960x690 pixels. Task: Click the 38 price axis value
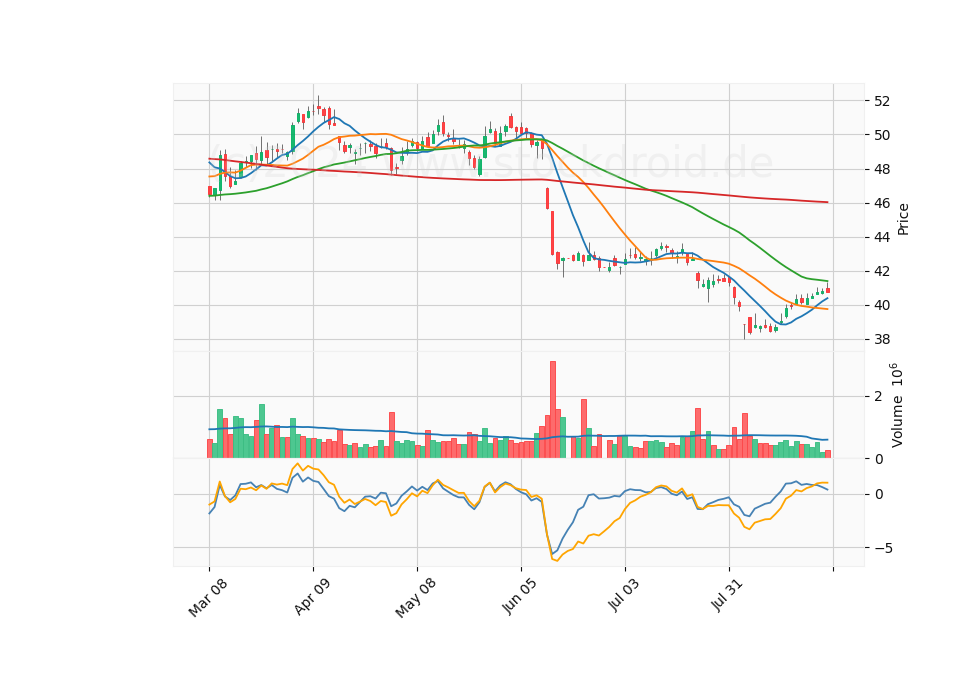882,340
